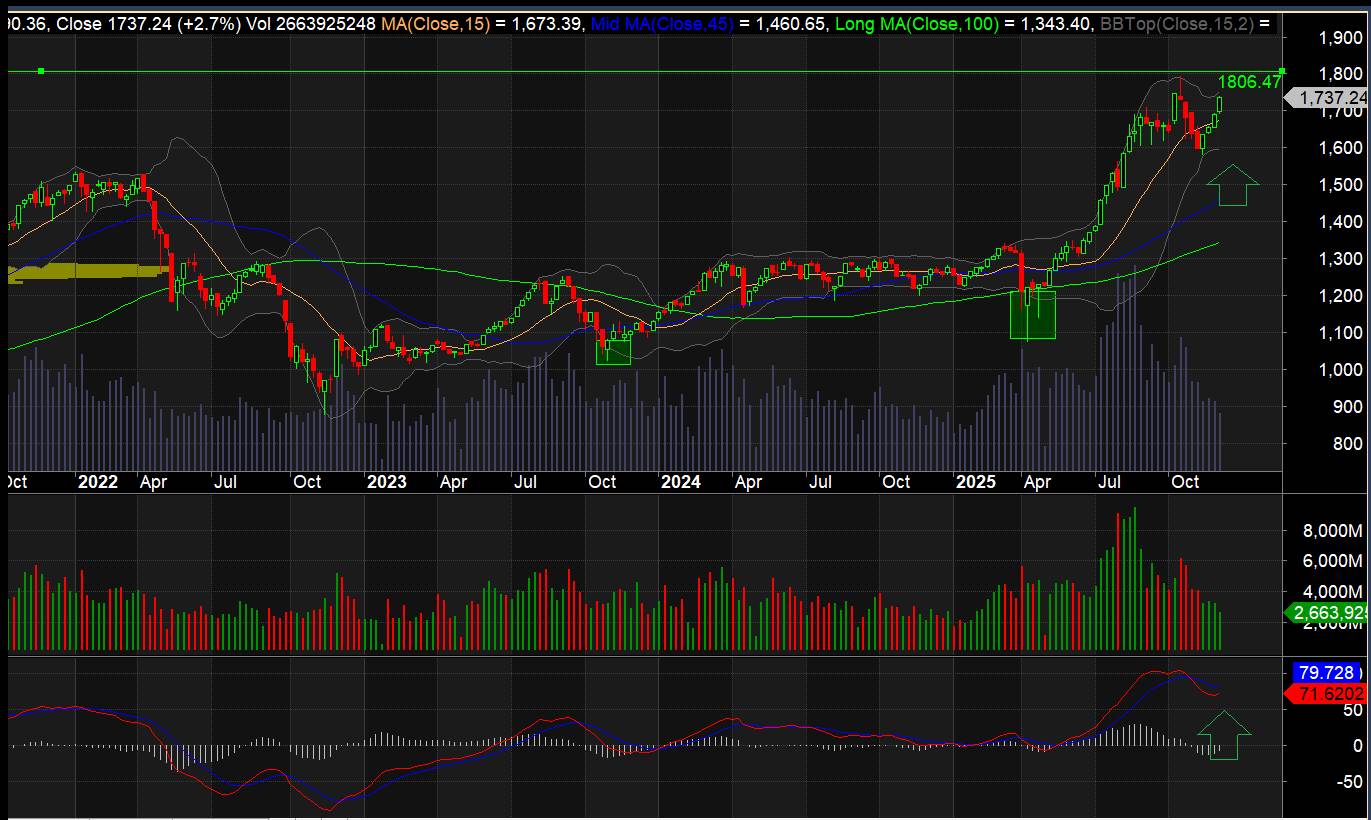Click the green up arrow near price candles
This screenshot has height=820, width=1371.
click(x=1232, y=185)
